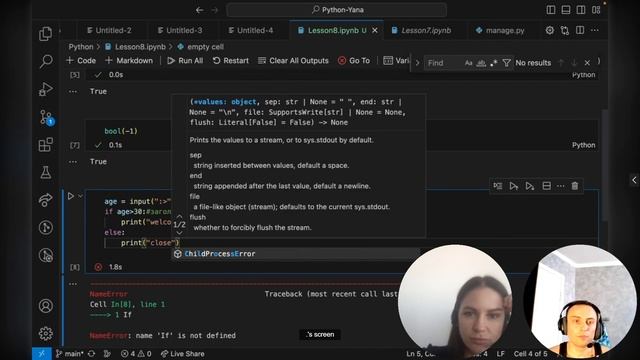Close the Lesson8.ipynb tab
640x360 pixels.
[375, 31]
